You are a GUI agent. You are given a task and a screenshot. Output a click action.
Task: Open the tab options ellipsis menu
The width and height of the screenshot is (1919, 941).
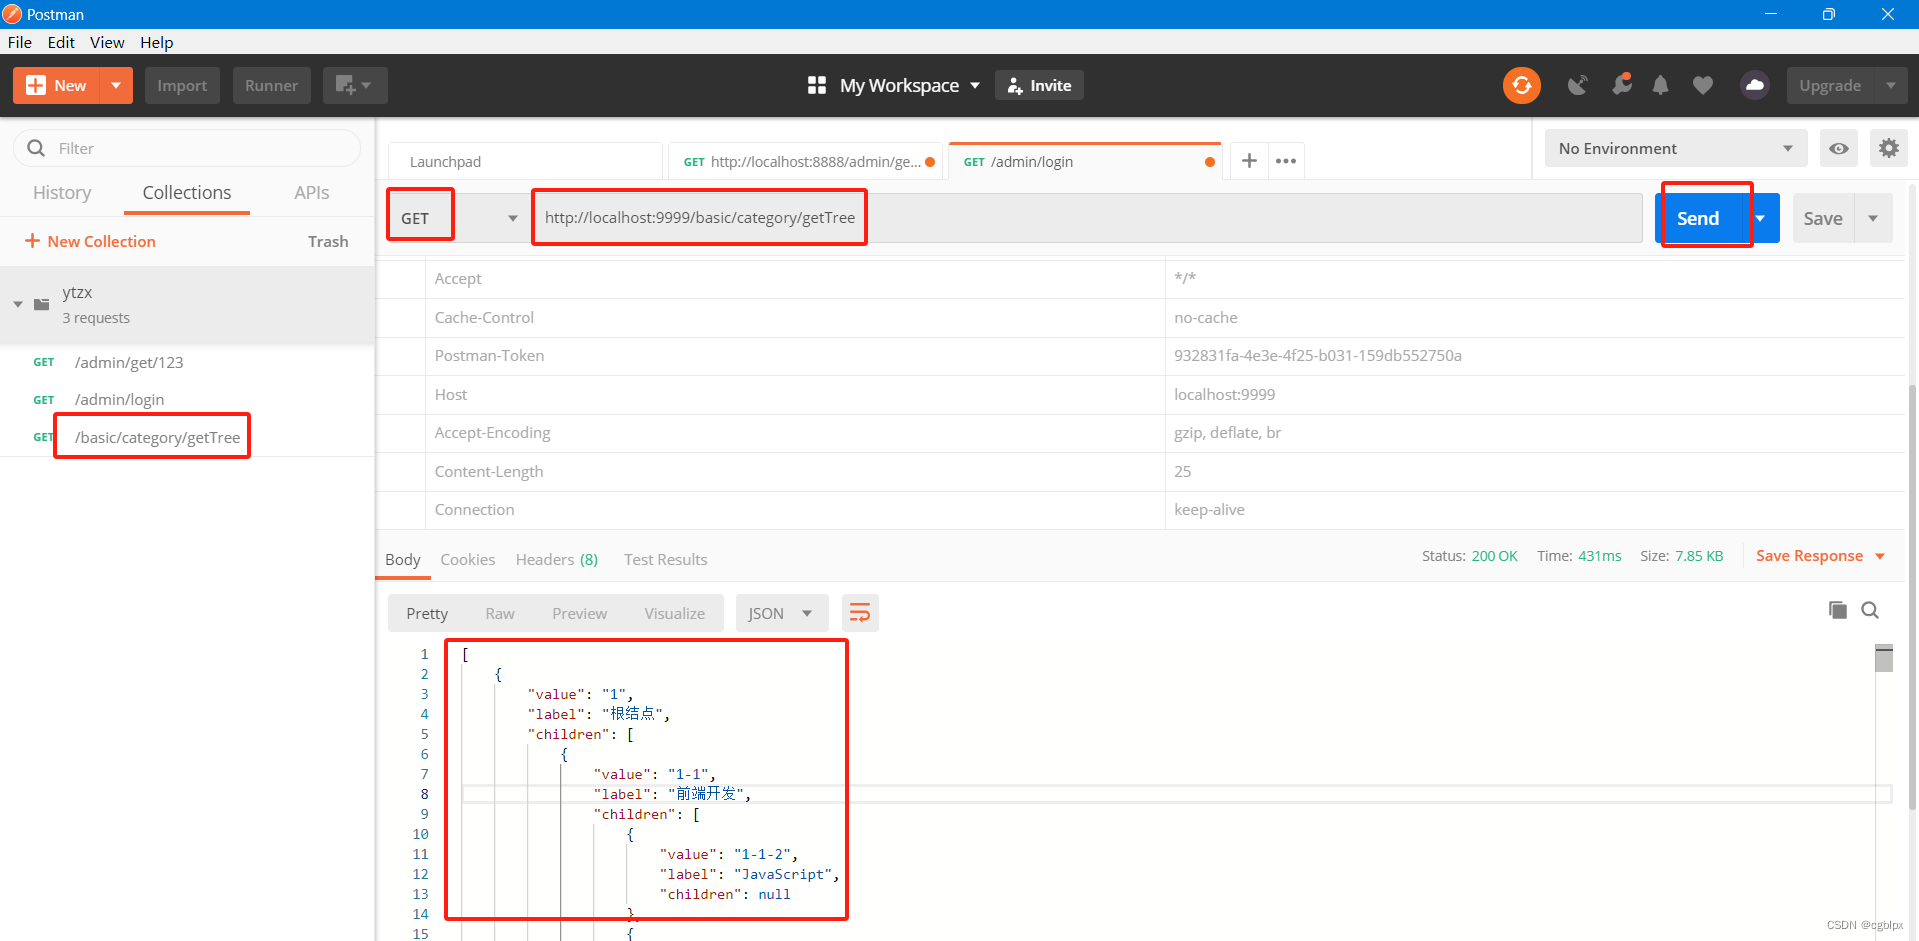point(1286,161)
